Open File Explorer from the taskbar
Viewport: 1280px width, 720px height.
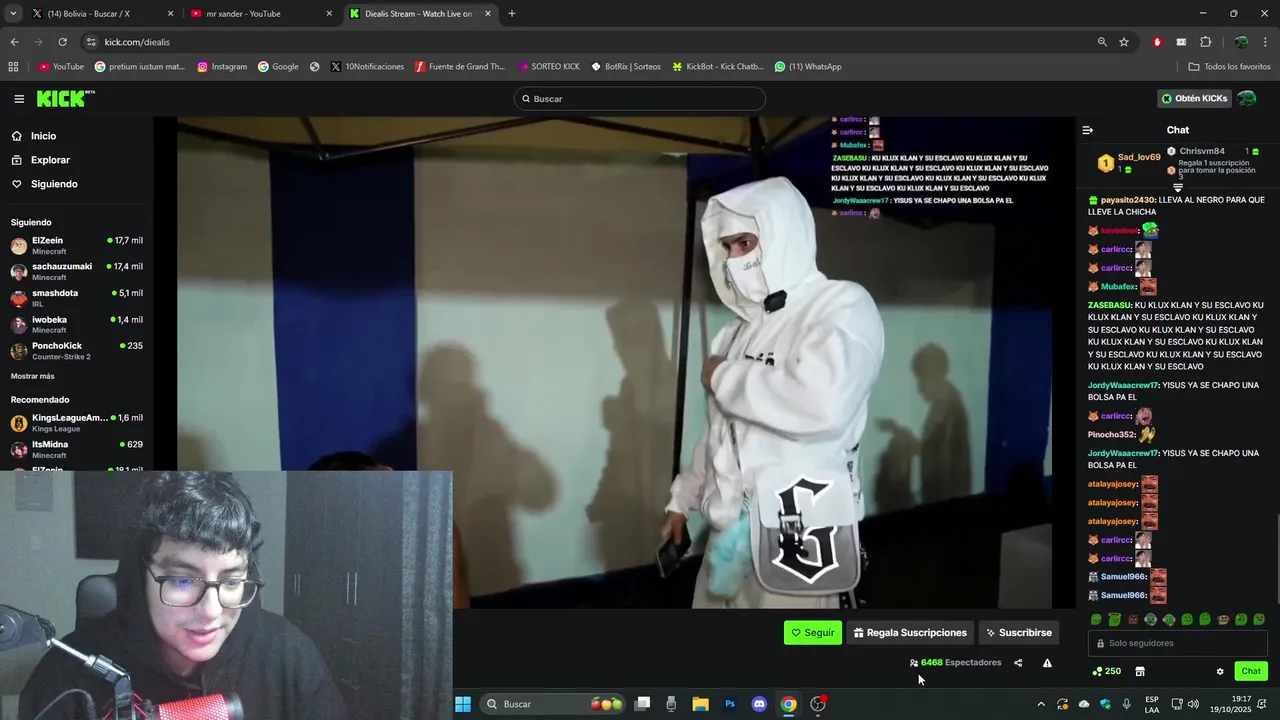point(700,704)
